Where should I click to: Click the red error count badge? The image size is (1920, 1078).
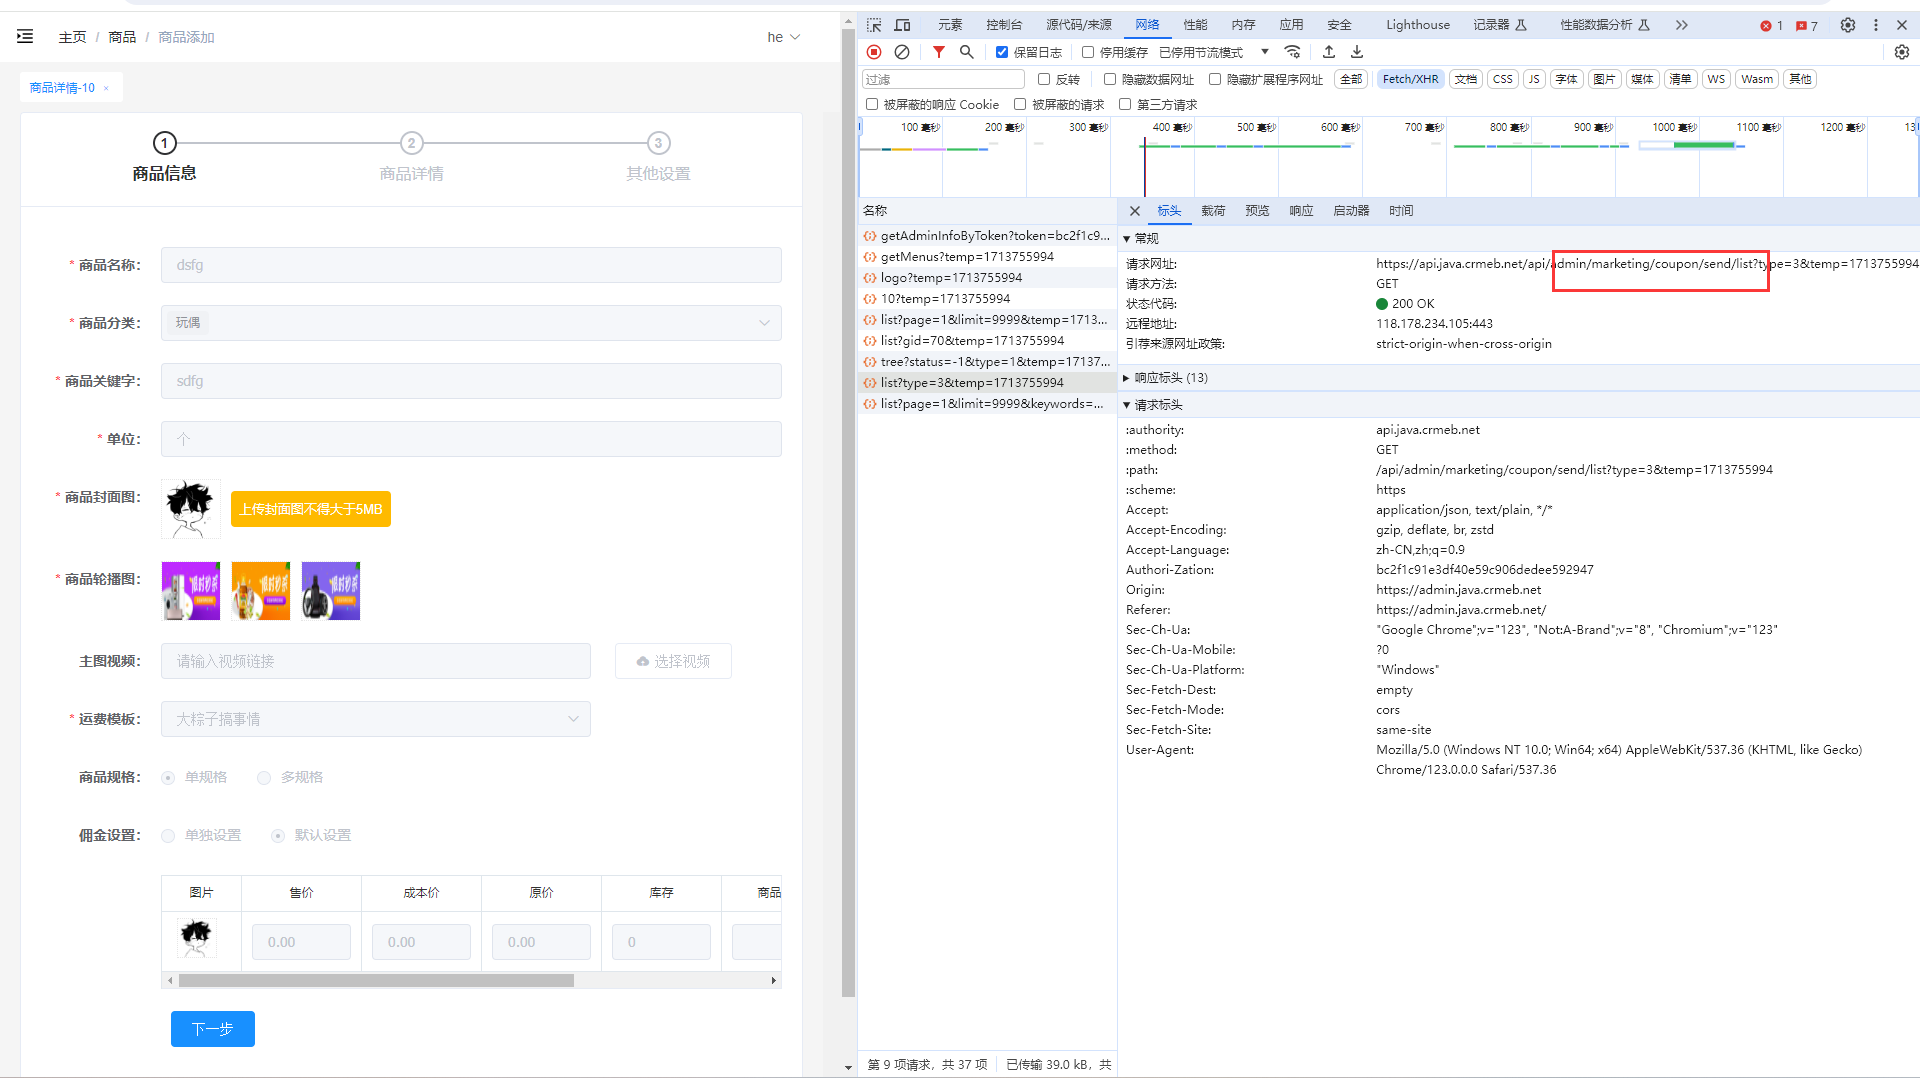(1772, 26)
